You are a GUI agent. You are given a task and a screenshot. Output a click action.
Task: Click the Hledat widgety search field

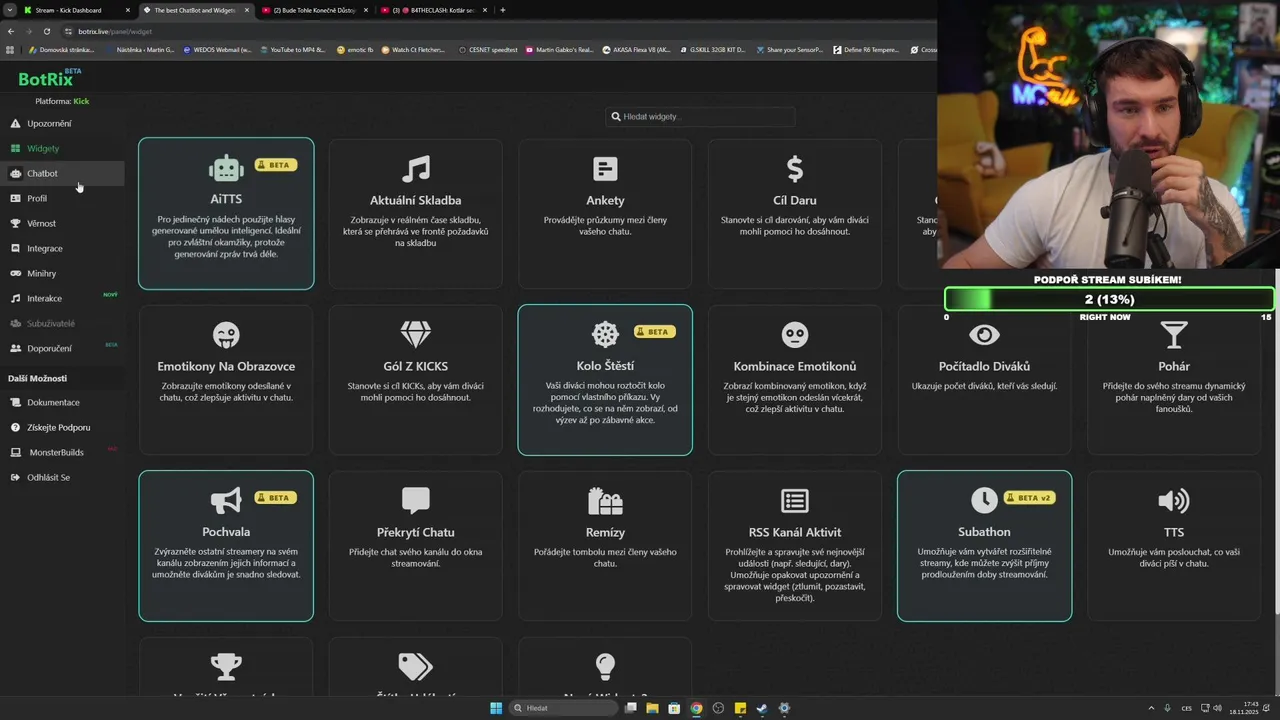tap(700, 116)
